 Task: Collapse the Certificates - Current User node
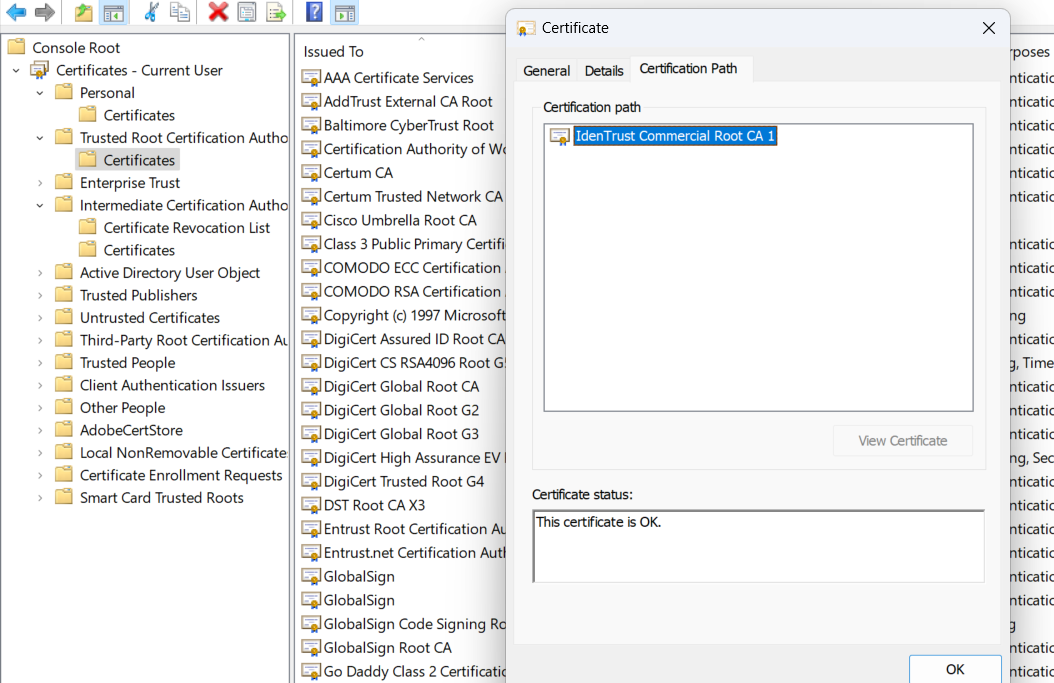coord(16,71)
